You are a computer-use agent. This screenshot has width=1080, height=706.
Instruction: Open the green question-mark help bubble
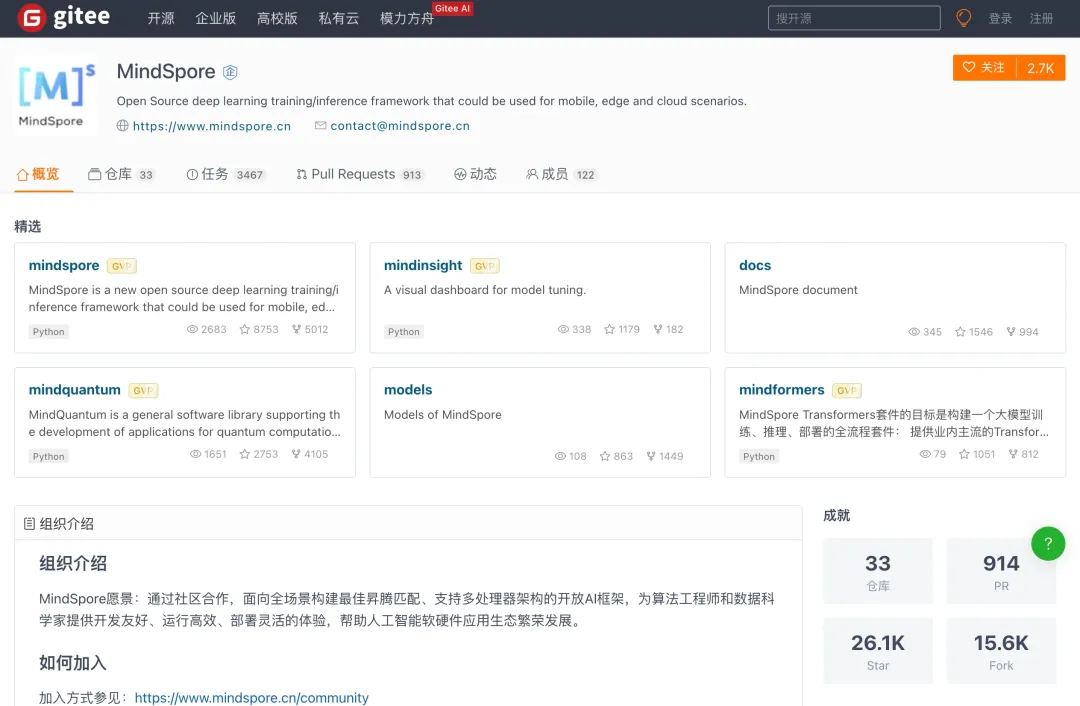pyautogui.click(x=1048, y=544)
